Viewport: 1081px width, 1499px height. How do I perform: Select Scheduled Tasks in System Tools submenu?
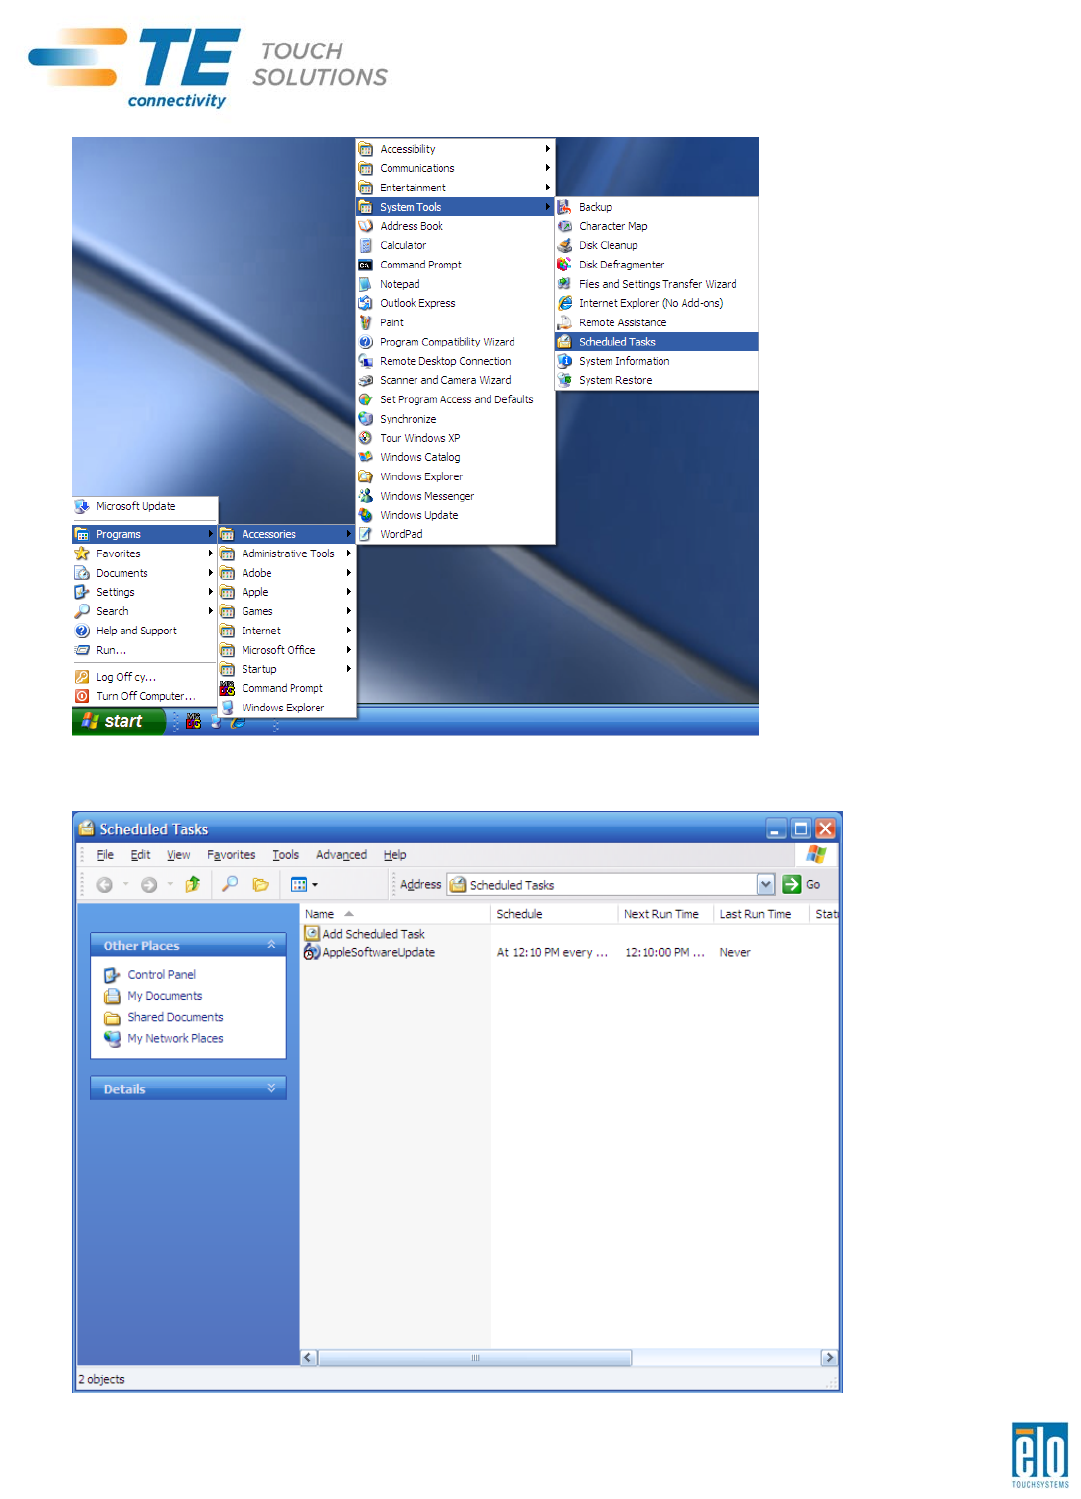(657, 342)
